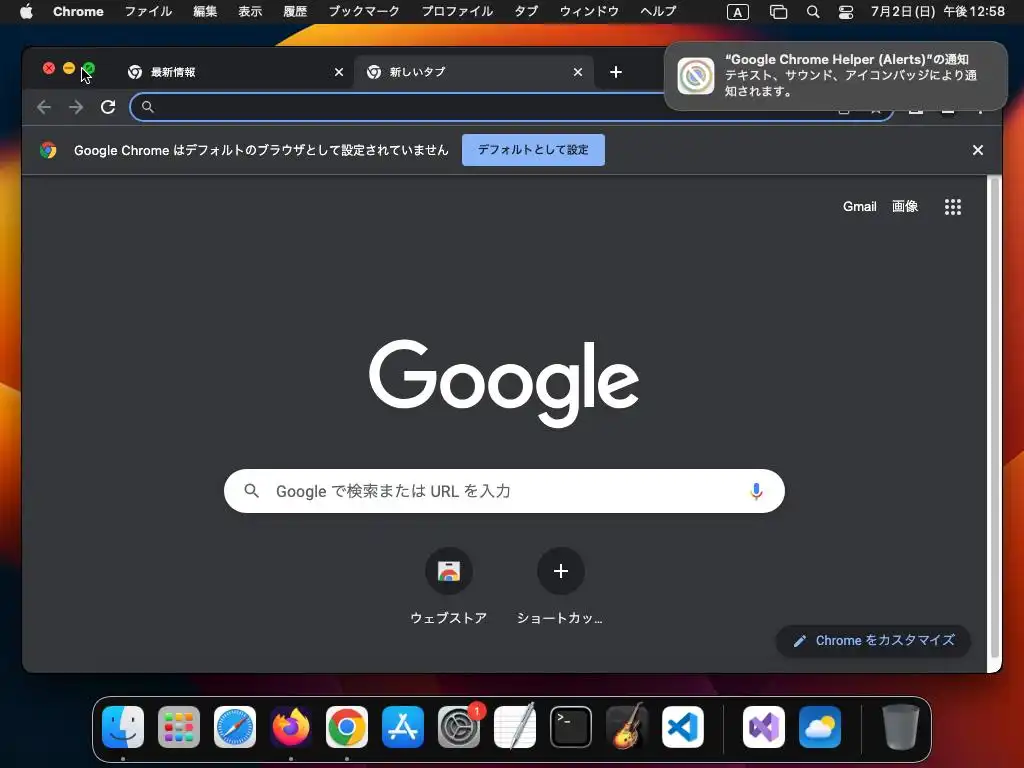Image resolution: width=1024 pixels, height=768 pixels.
Task: Launch Terminal from the Dock
Action: pyautogui.click(x=571, y=727)
